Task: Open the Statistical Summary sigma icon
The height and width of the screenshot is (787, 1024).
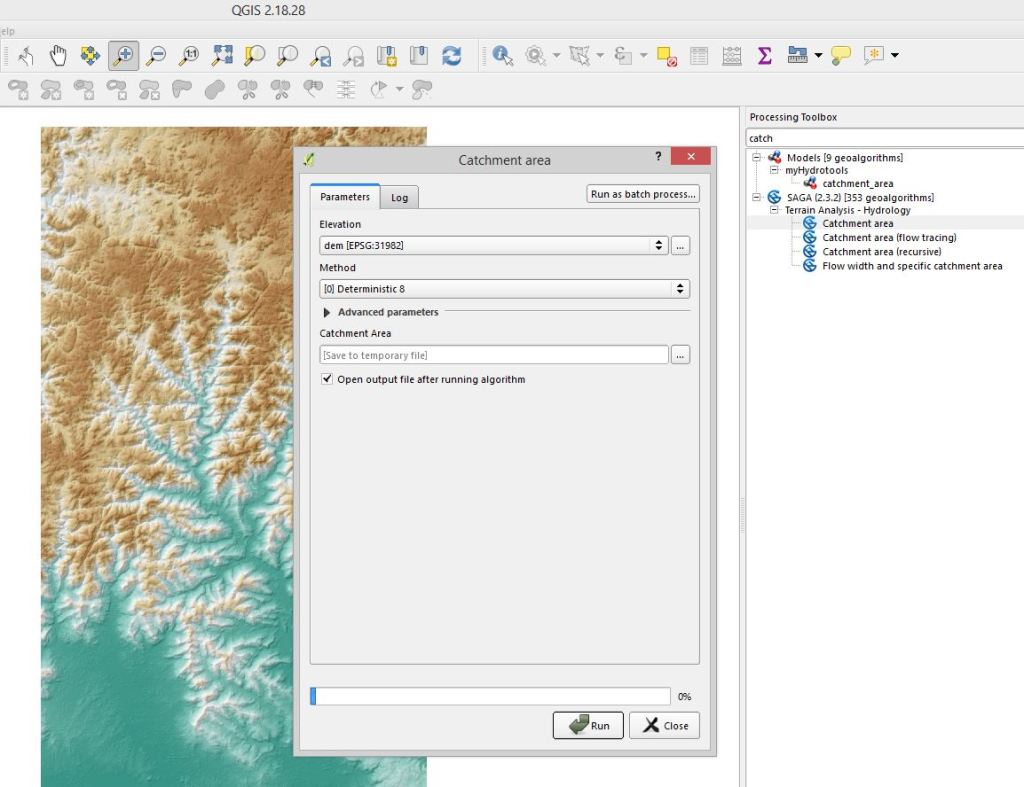Action: [765, 56]
